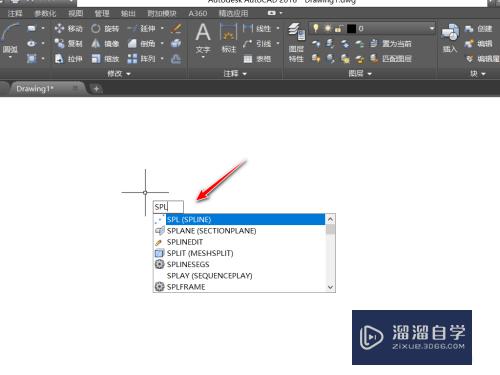Open the Array (阵列) dropdown arrow
The height and width of the screenshot is (375, 500).
(x=162, y=59)
